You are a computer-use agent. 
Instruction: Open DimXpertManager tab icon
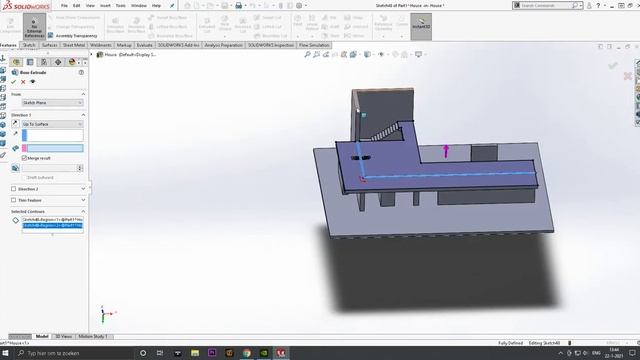click(x=58, y=62)
